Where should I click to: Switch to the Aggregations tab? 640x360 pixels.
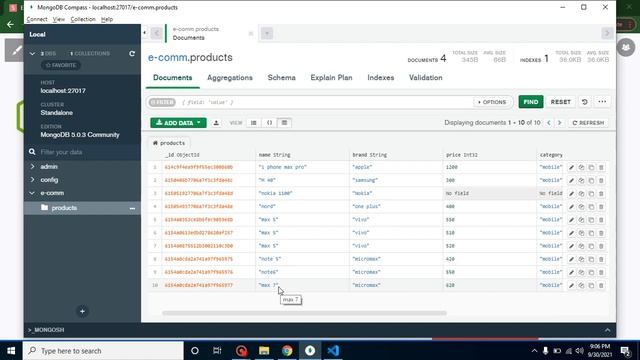pos(230,78)
